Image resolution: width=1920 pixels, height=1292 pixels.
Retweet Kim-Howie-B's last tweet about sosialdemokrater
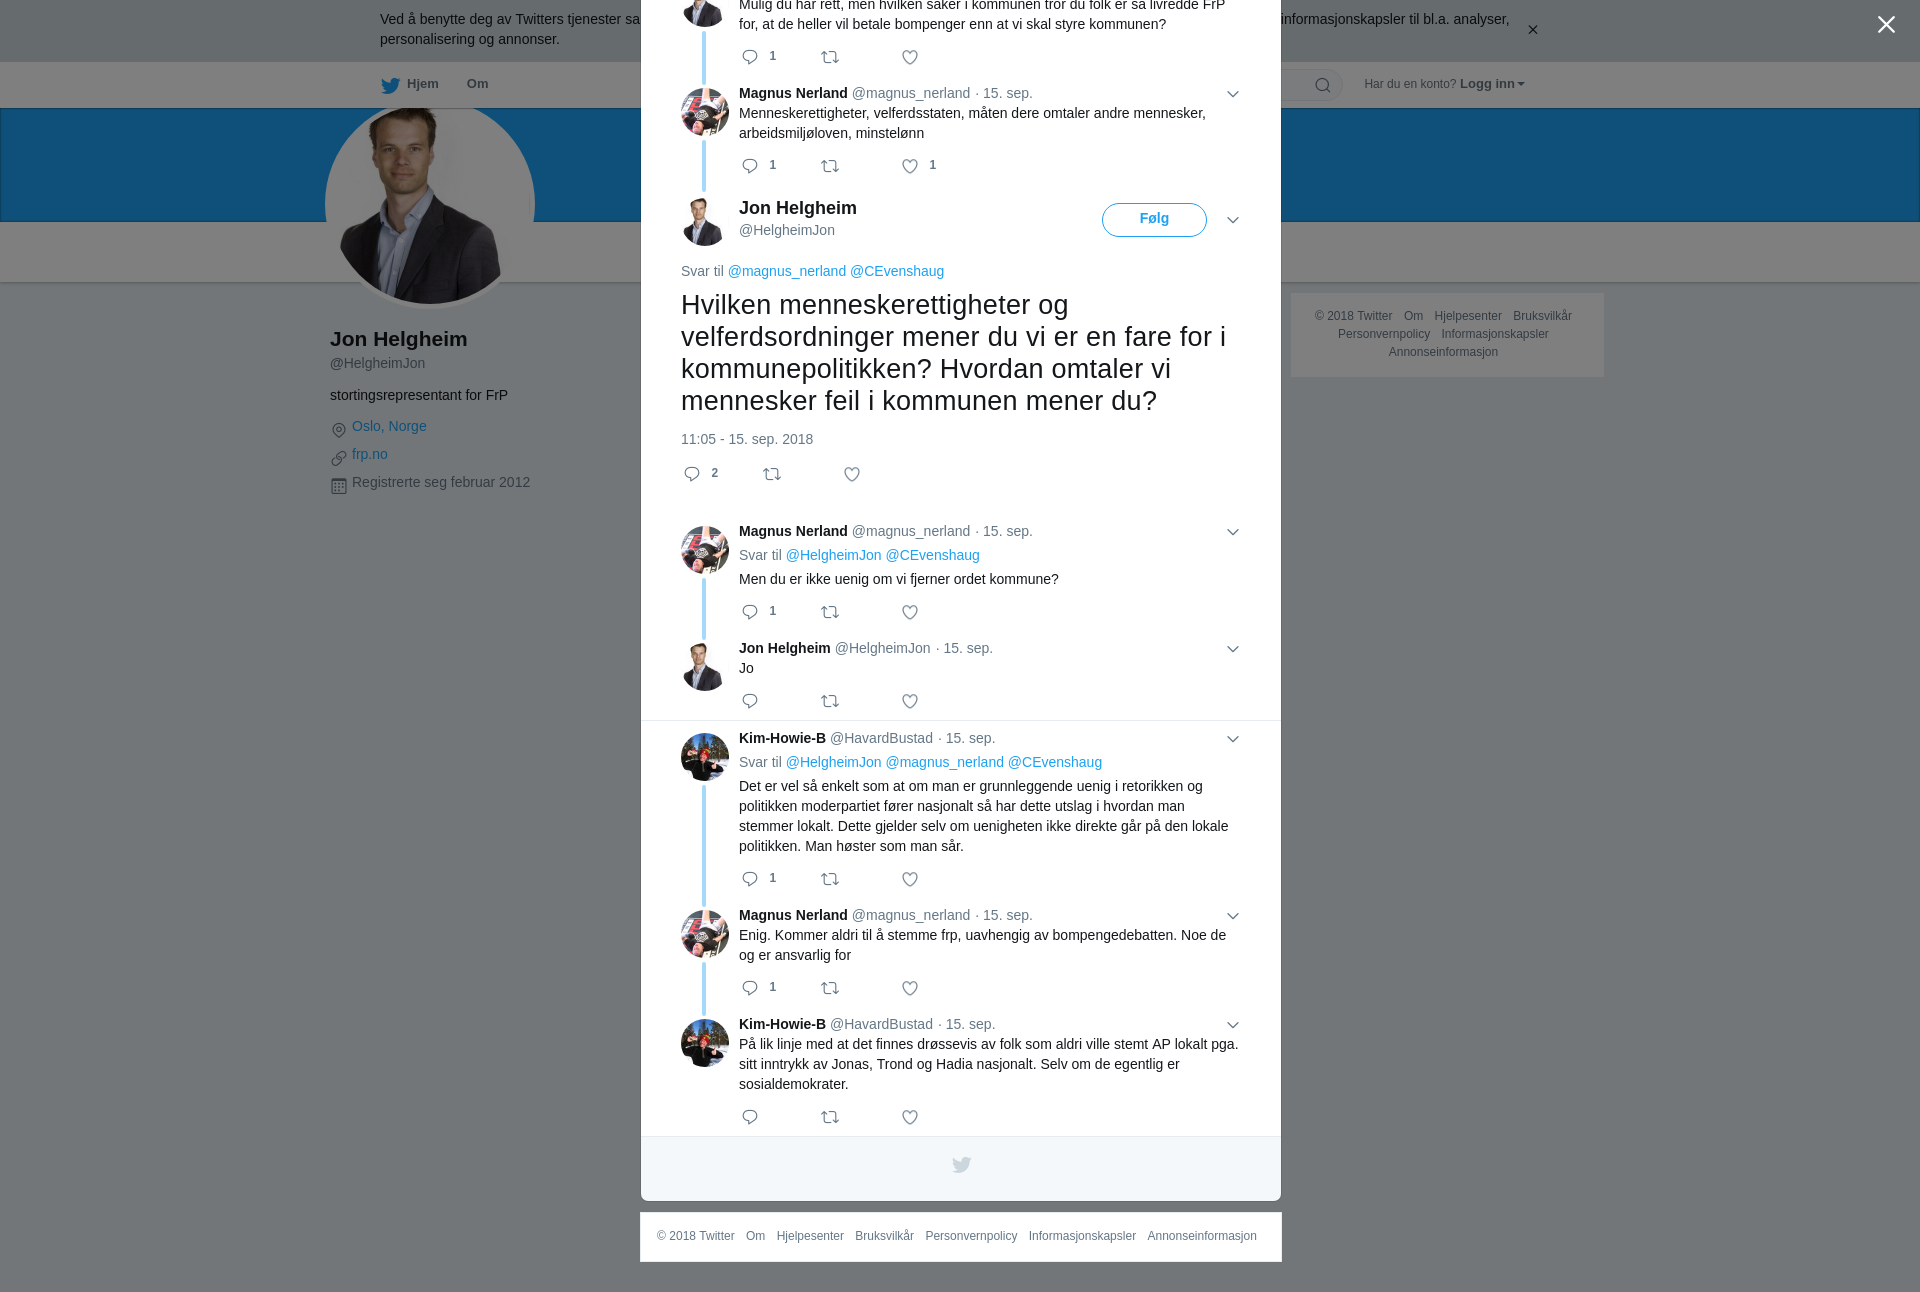pos(830,1117)
